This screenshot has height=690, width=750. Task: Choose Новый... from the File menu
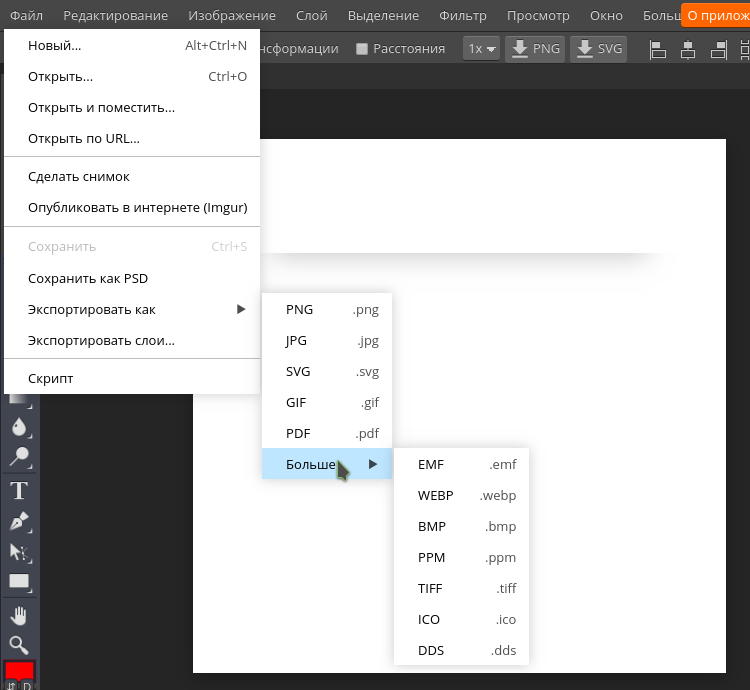tap(132, 45)
